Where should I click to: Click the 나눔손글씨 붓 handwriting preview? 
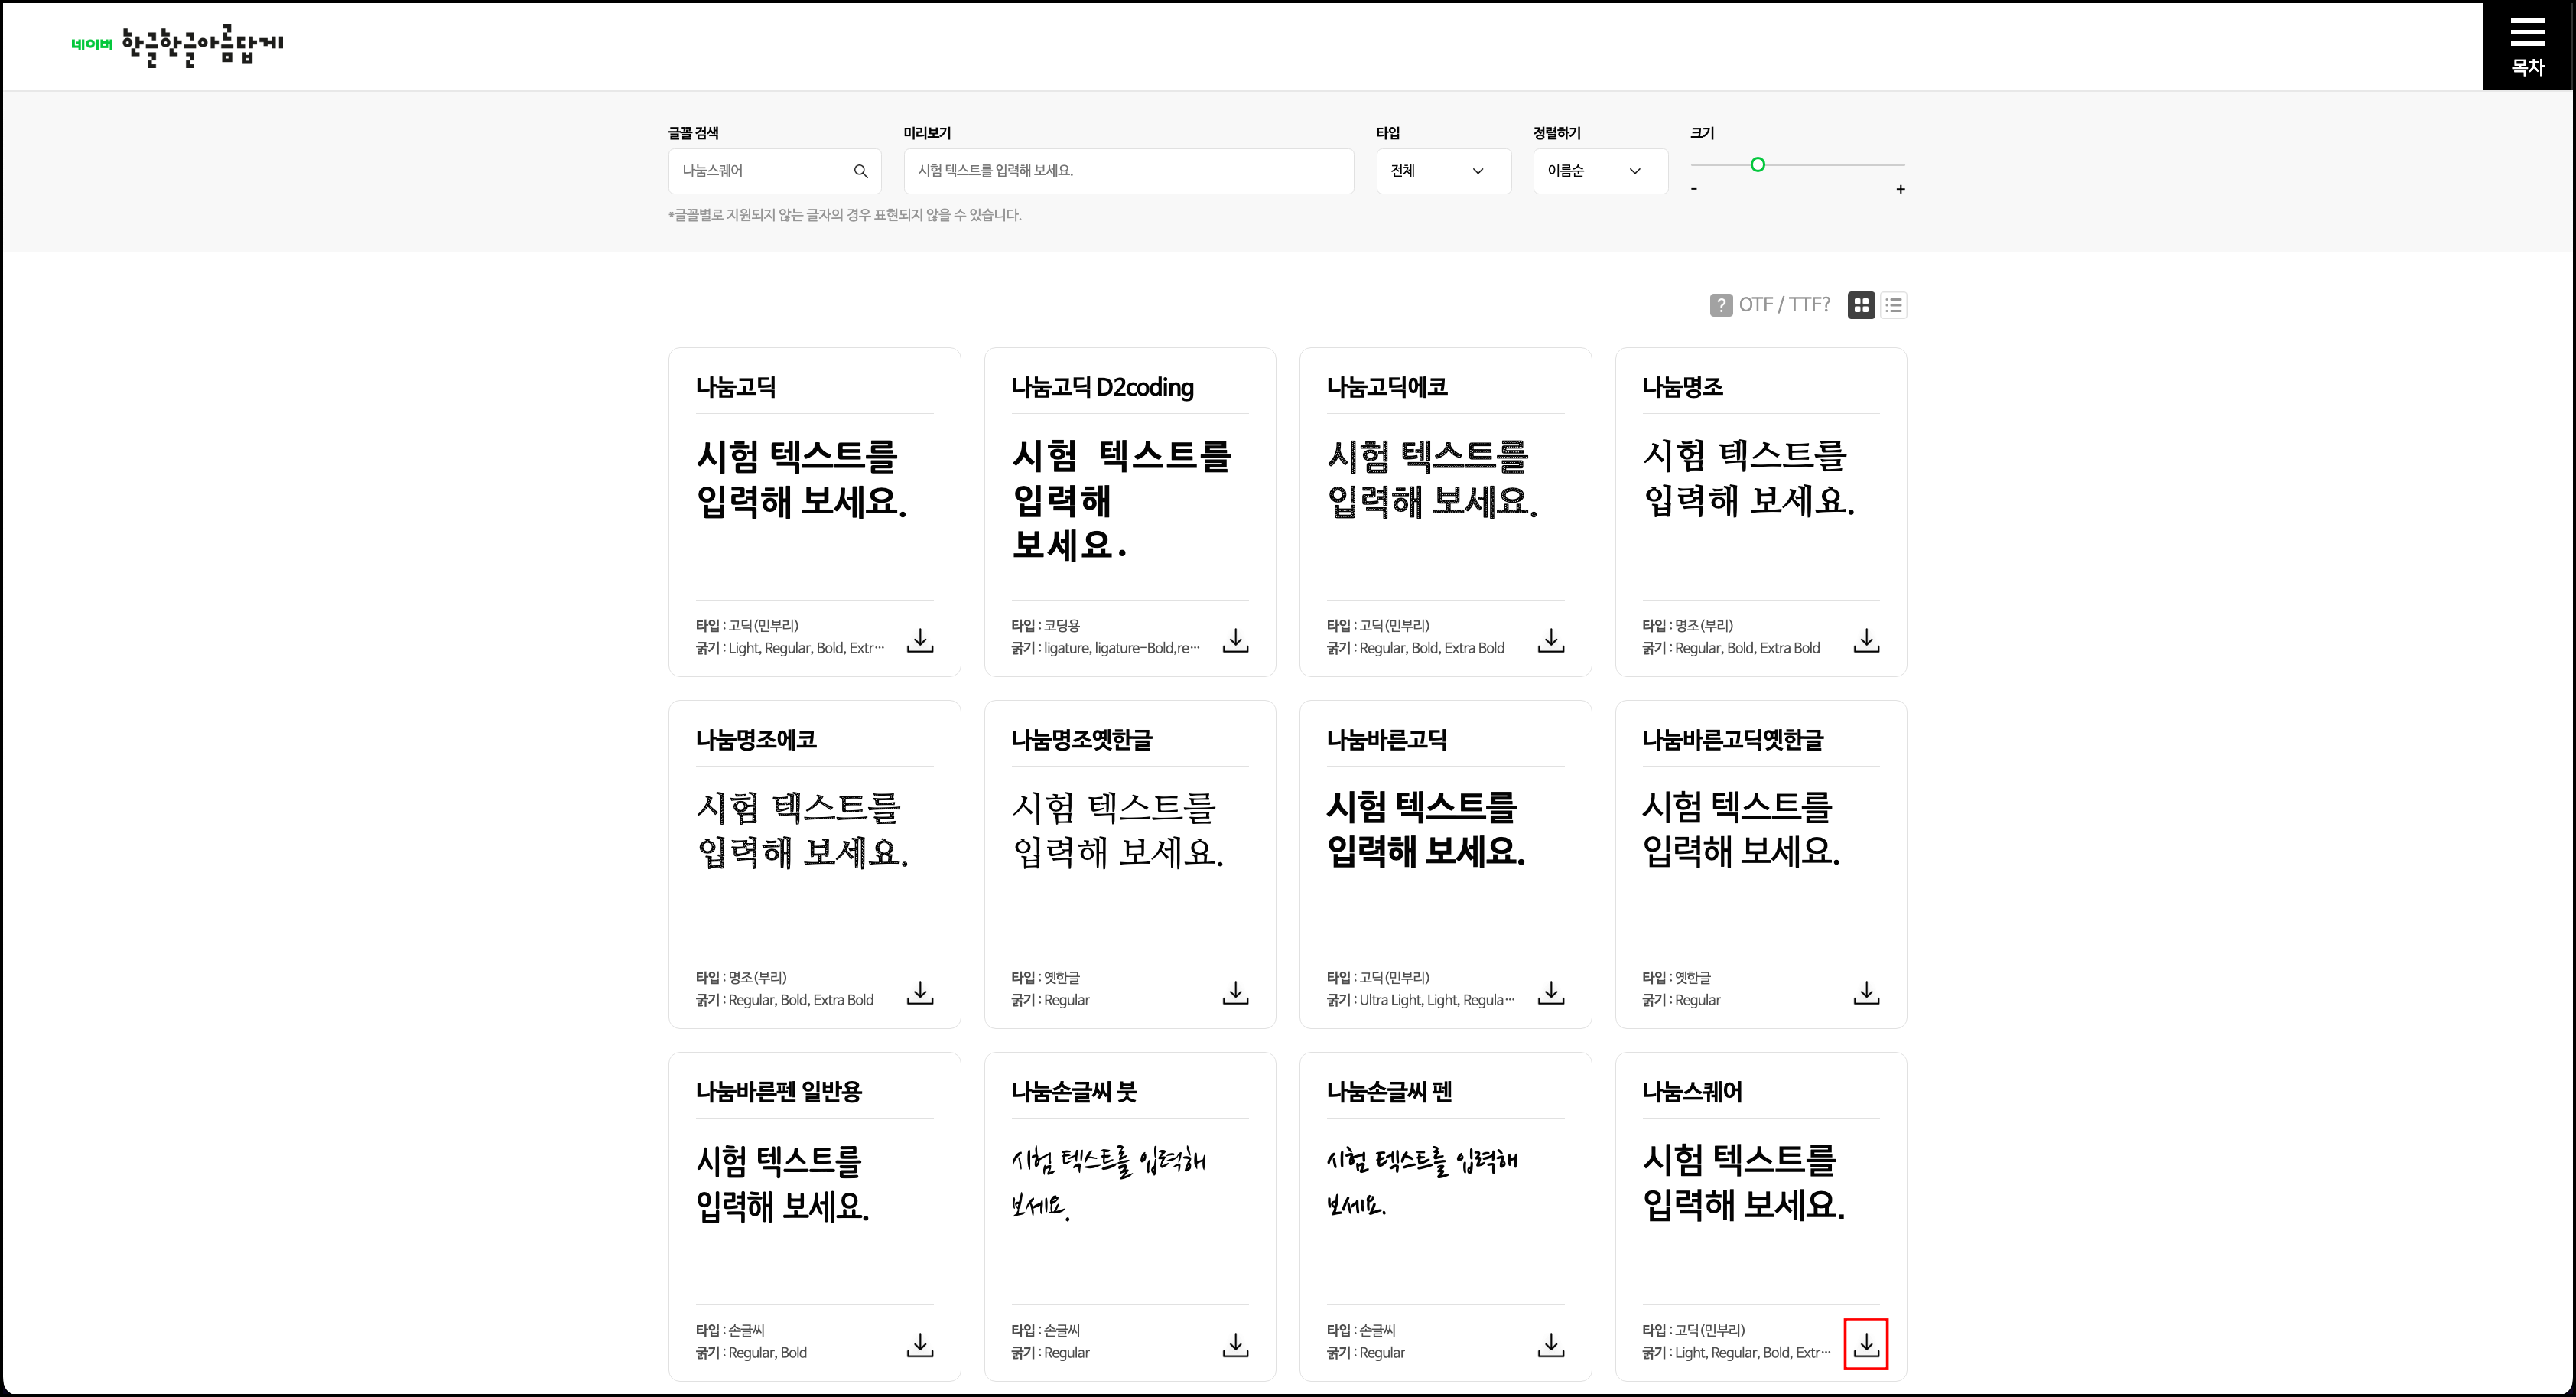(x=1108, y=1183)
